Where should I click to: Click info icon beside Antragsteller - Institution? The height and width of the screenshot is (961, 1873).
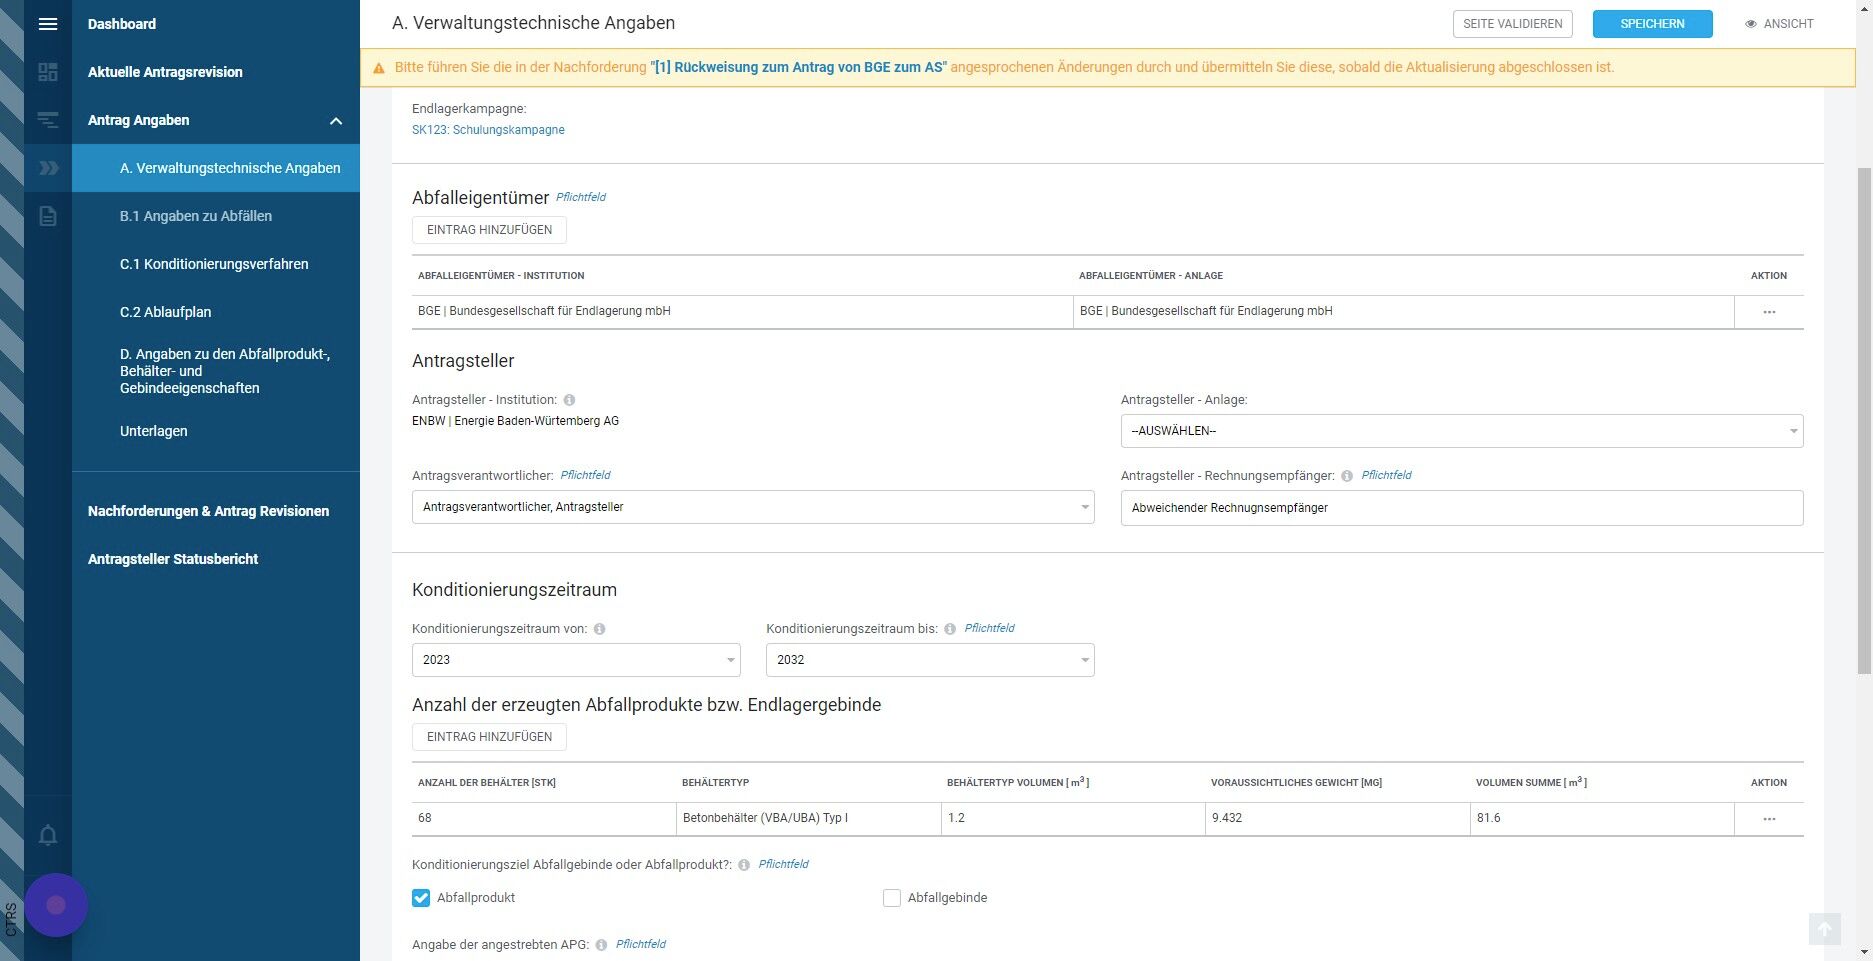point(569,400)
